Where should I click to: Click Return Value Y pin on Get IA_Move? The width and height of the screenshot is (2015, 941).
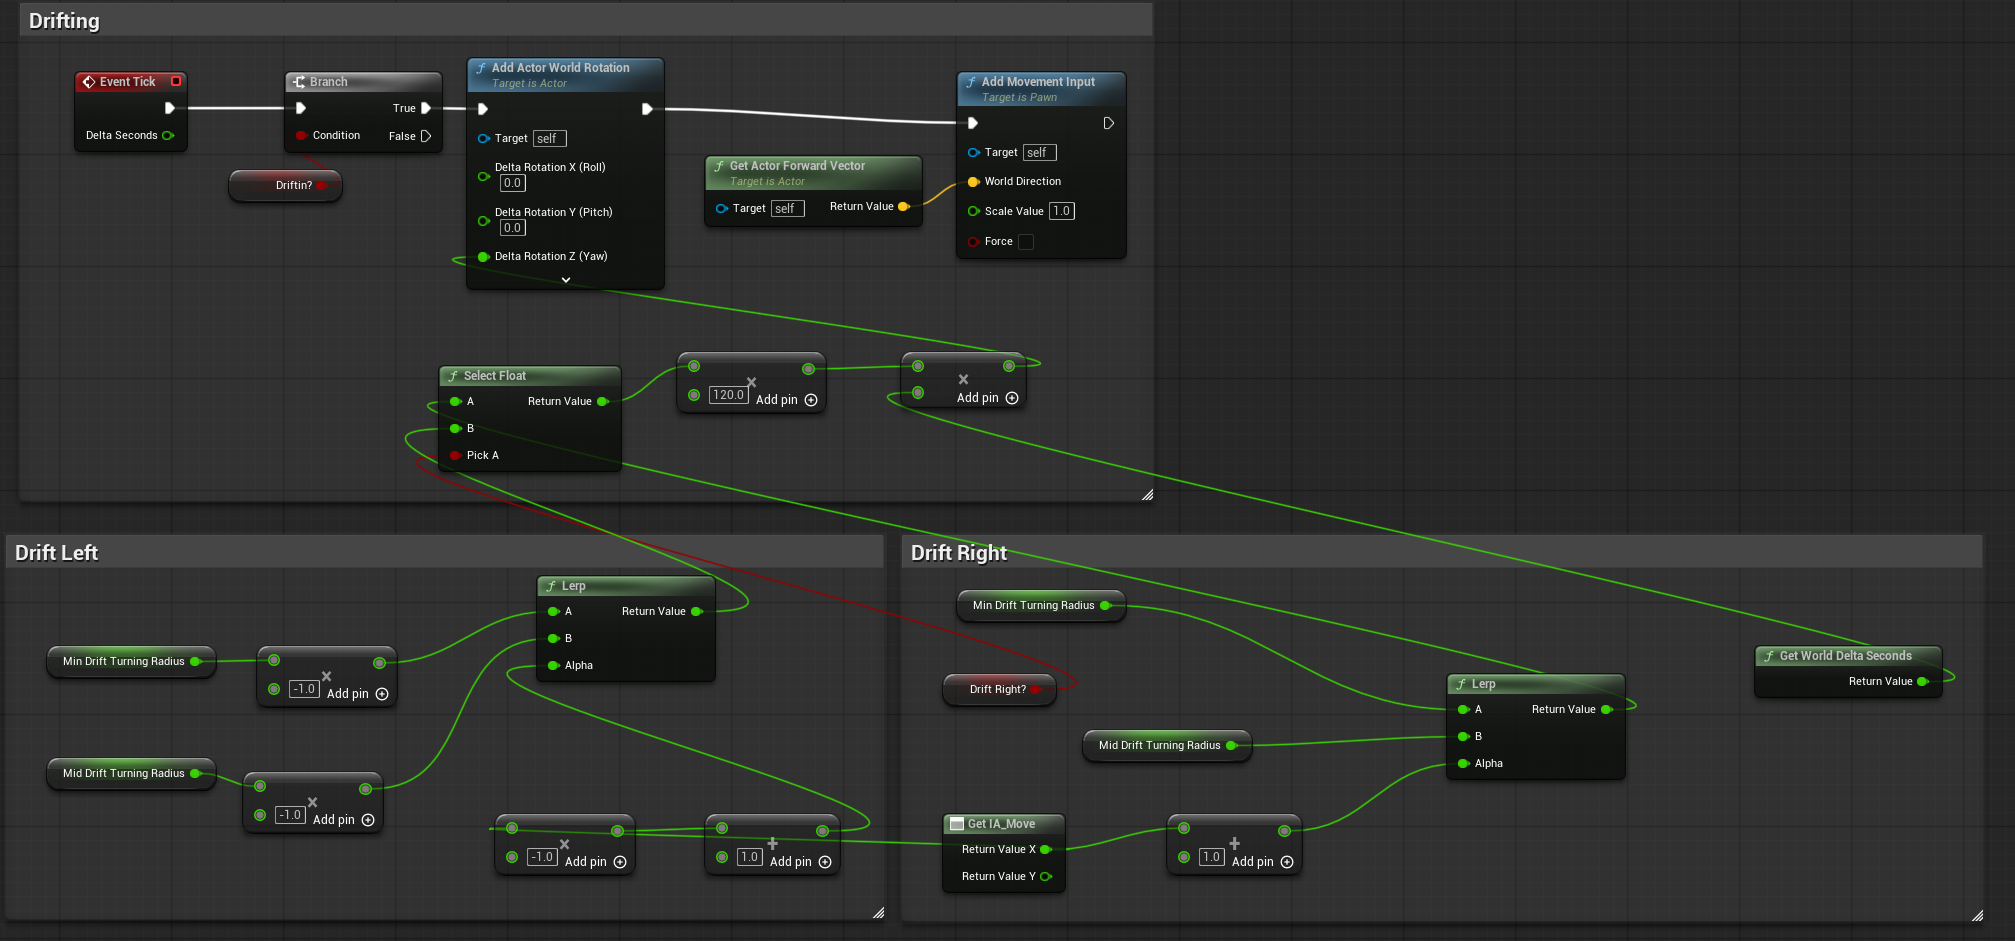click(x=1046, y=877)
